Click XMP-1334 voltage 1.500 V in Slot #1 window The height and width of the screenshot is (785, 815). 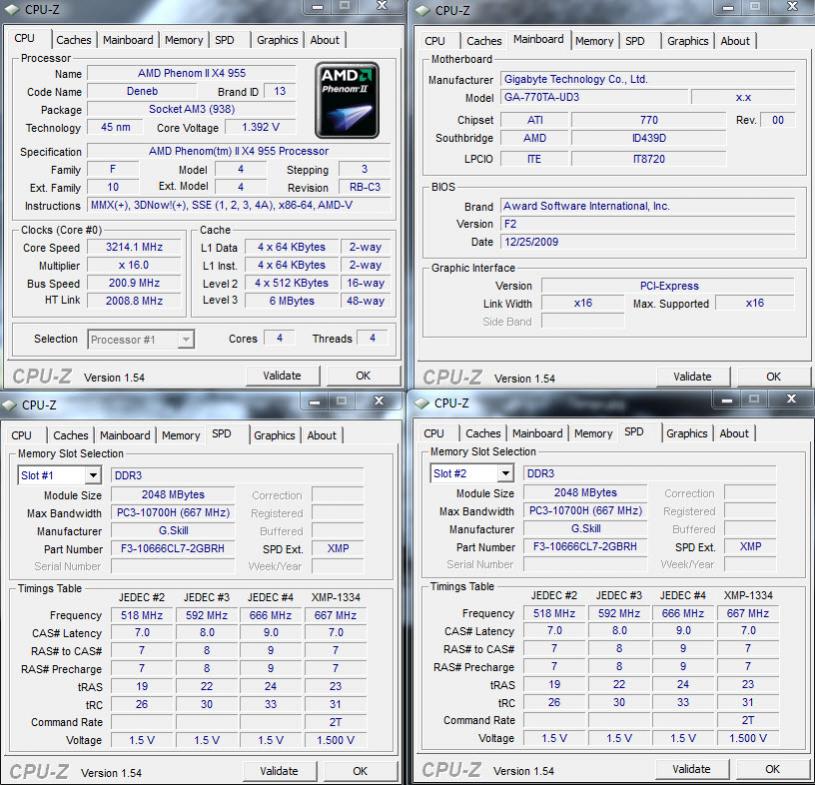coord(336,740)
